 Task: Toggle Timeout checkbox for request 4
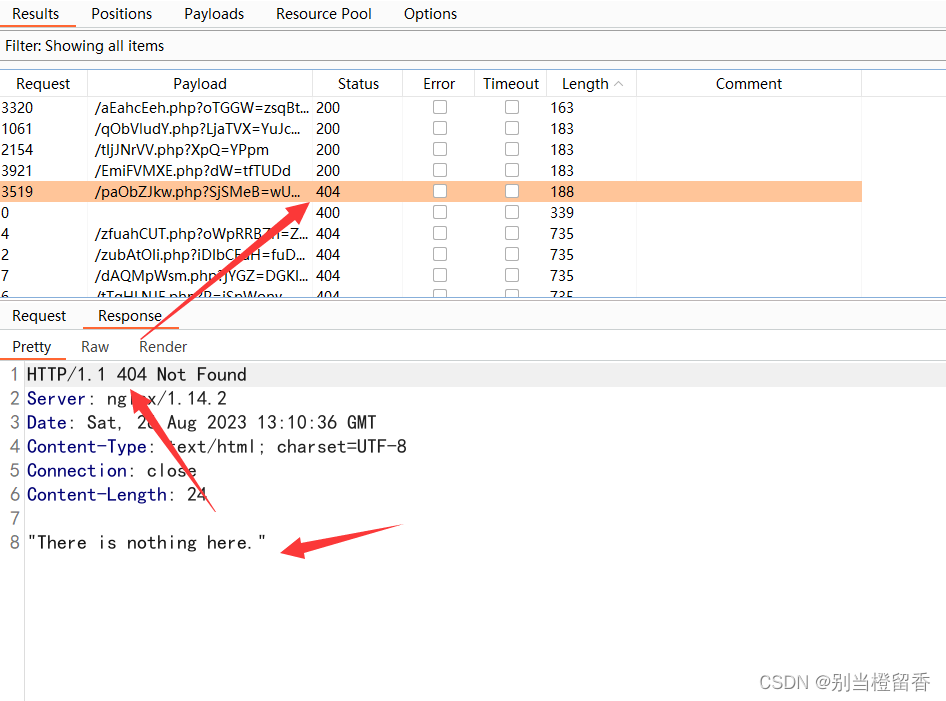point(512,233)
